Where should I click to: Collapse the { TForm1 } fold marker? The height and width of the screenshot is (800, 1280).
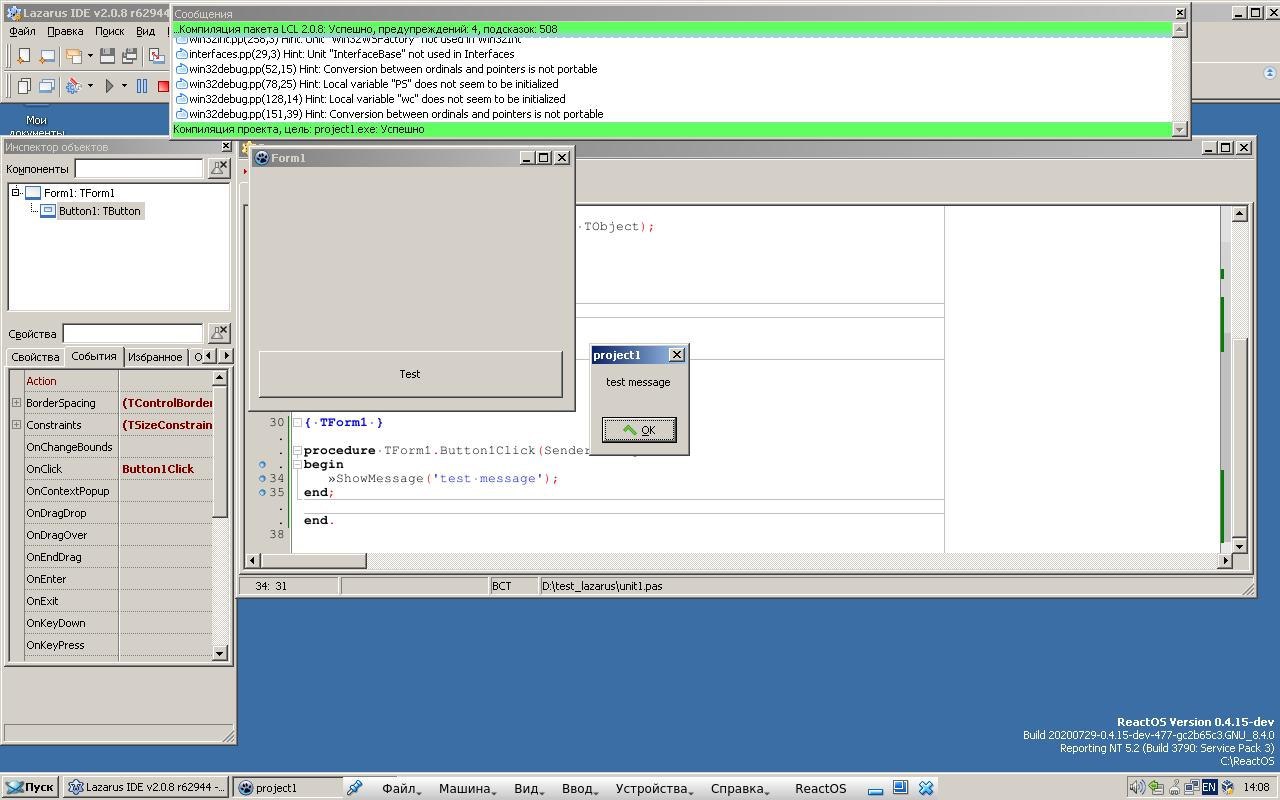297,423
